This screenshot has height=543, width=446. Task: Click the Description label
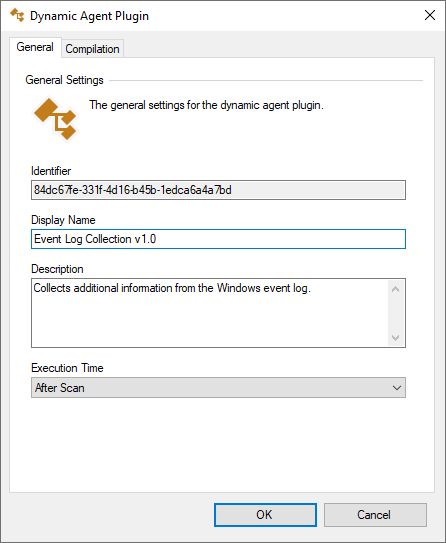tap(57, 269)
